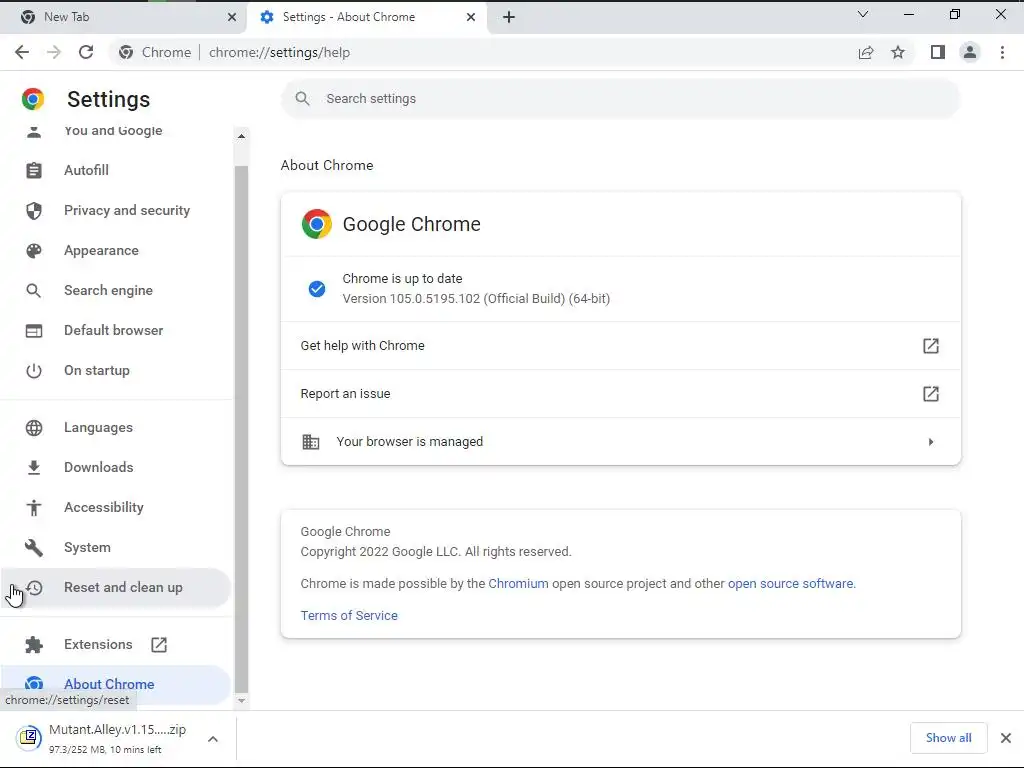Image resolution: width=1024 pixels, height=768 pixels.
Task: Click the Get help external link icon
Action: (x=930, y=346)
